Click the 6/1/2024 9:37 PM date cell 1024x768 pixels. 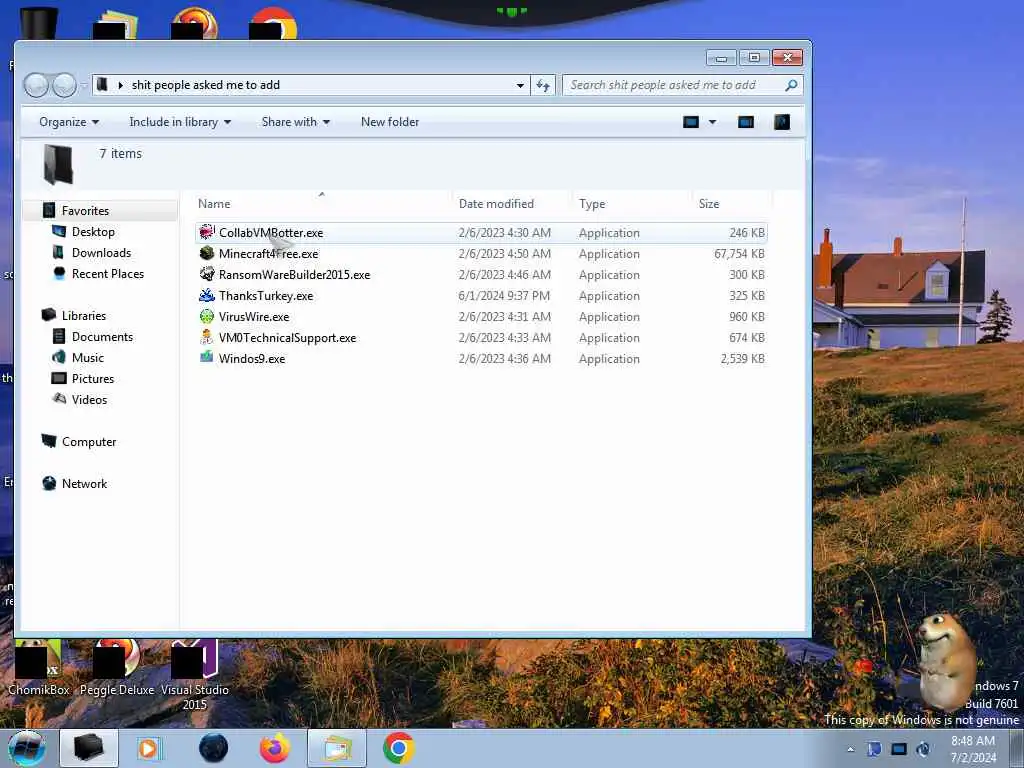point(504,295)
